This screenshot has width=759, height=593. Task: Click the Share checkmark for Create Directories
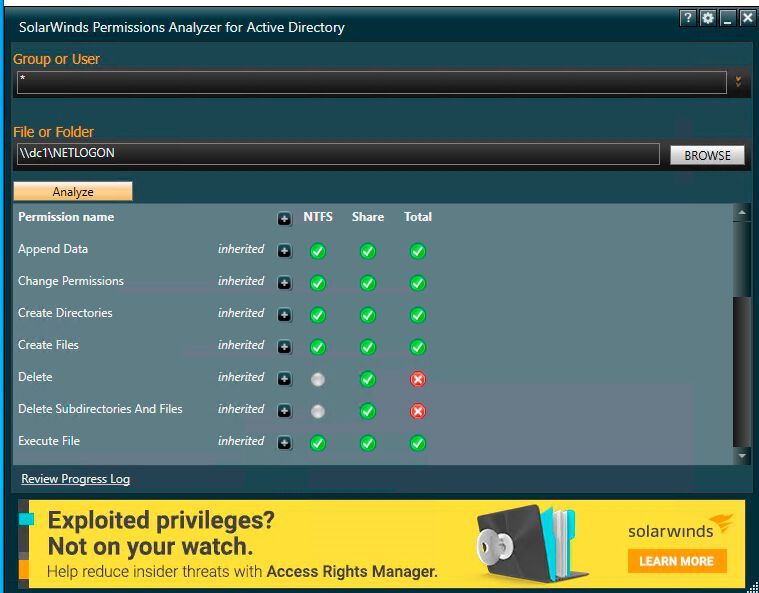[367, 315]
